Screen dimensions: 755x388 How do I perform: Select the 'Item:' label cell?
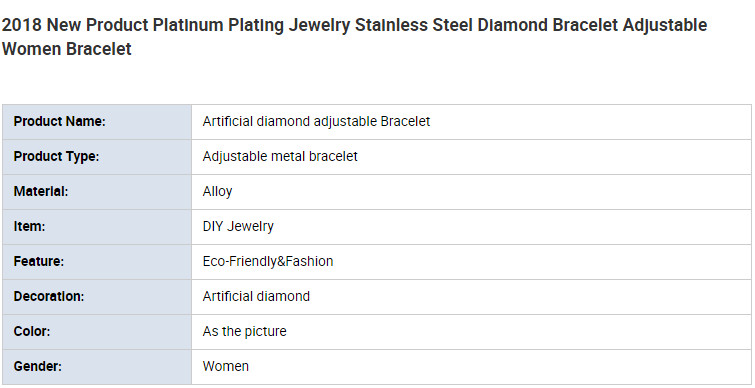97,227
